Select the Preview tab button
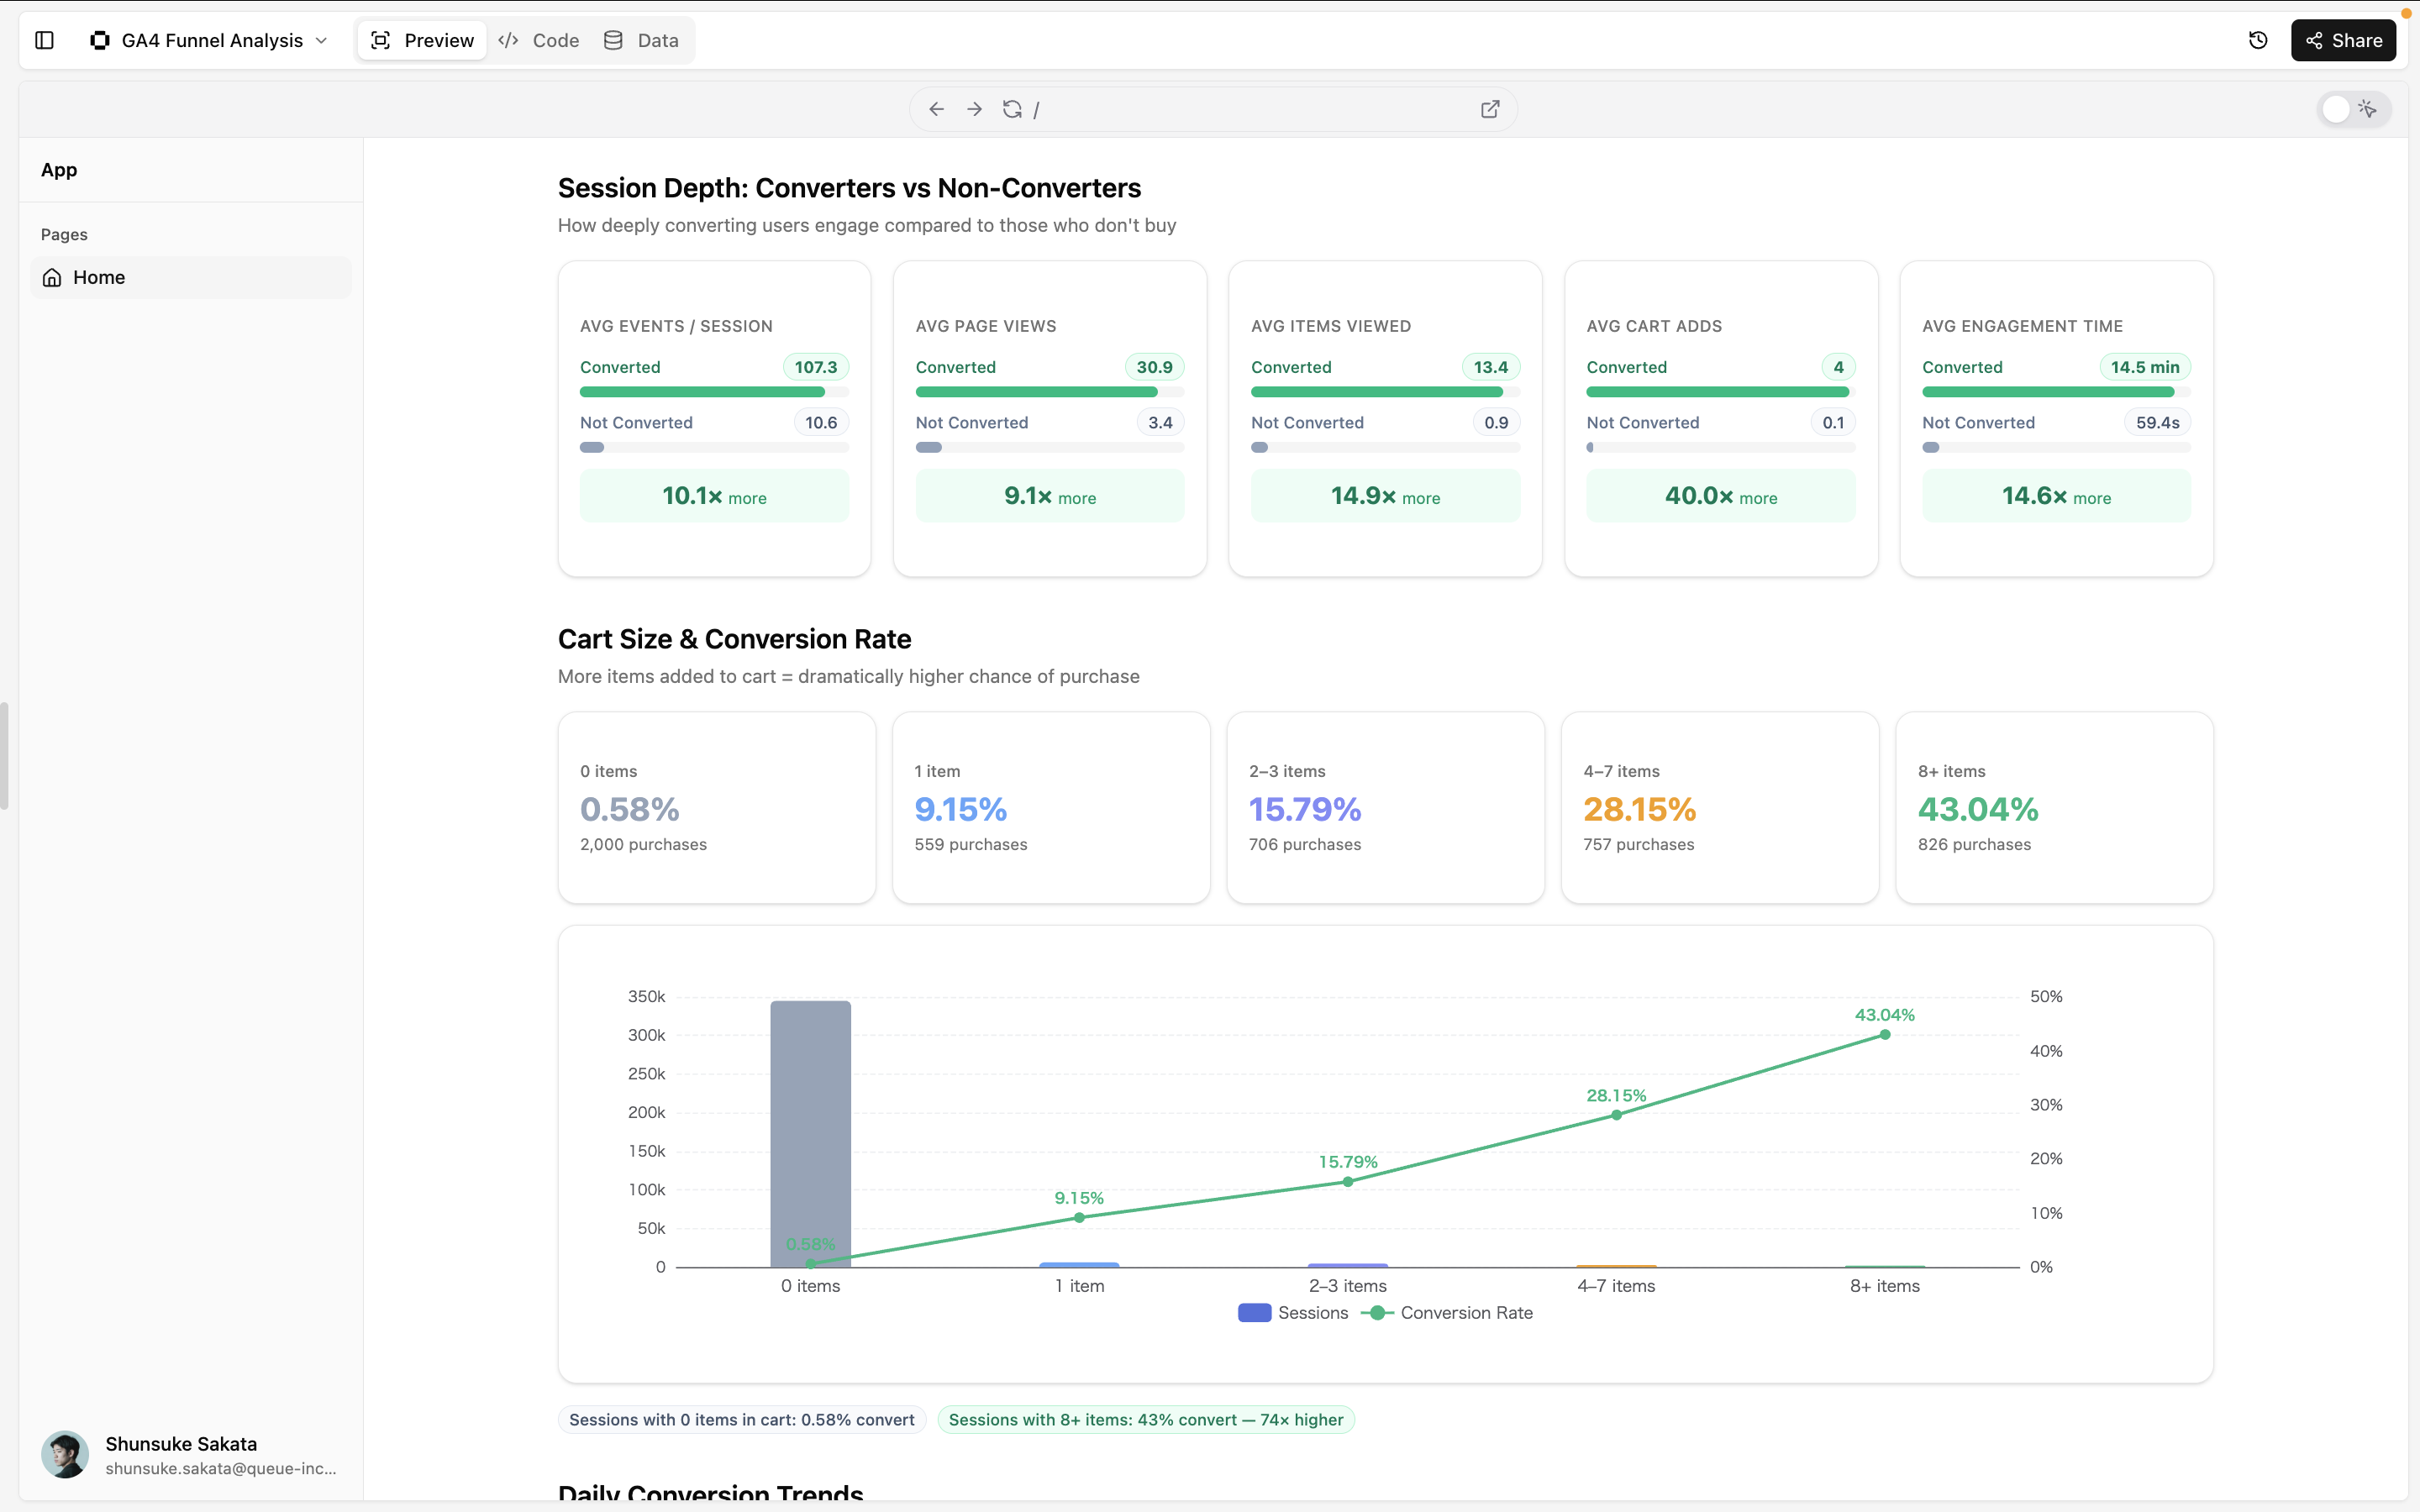Viewport: 2420px width, 1512px height. (x=422, y=40)
